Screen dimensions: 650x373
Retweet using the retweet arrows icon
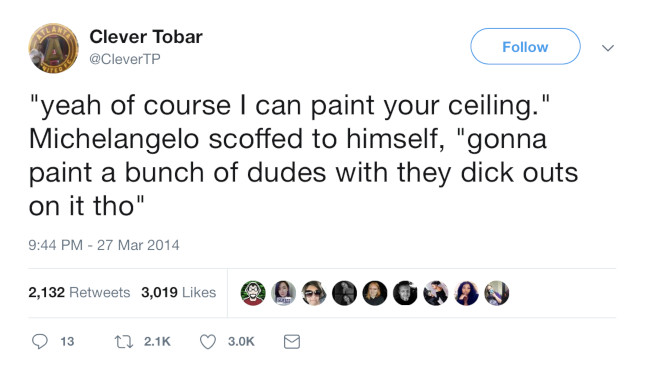click(124, 342)
